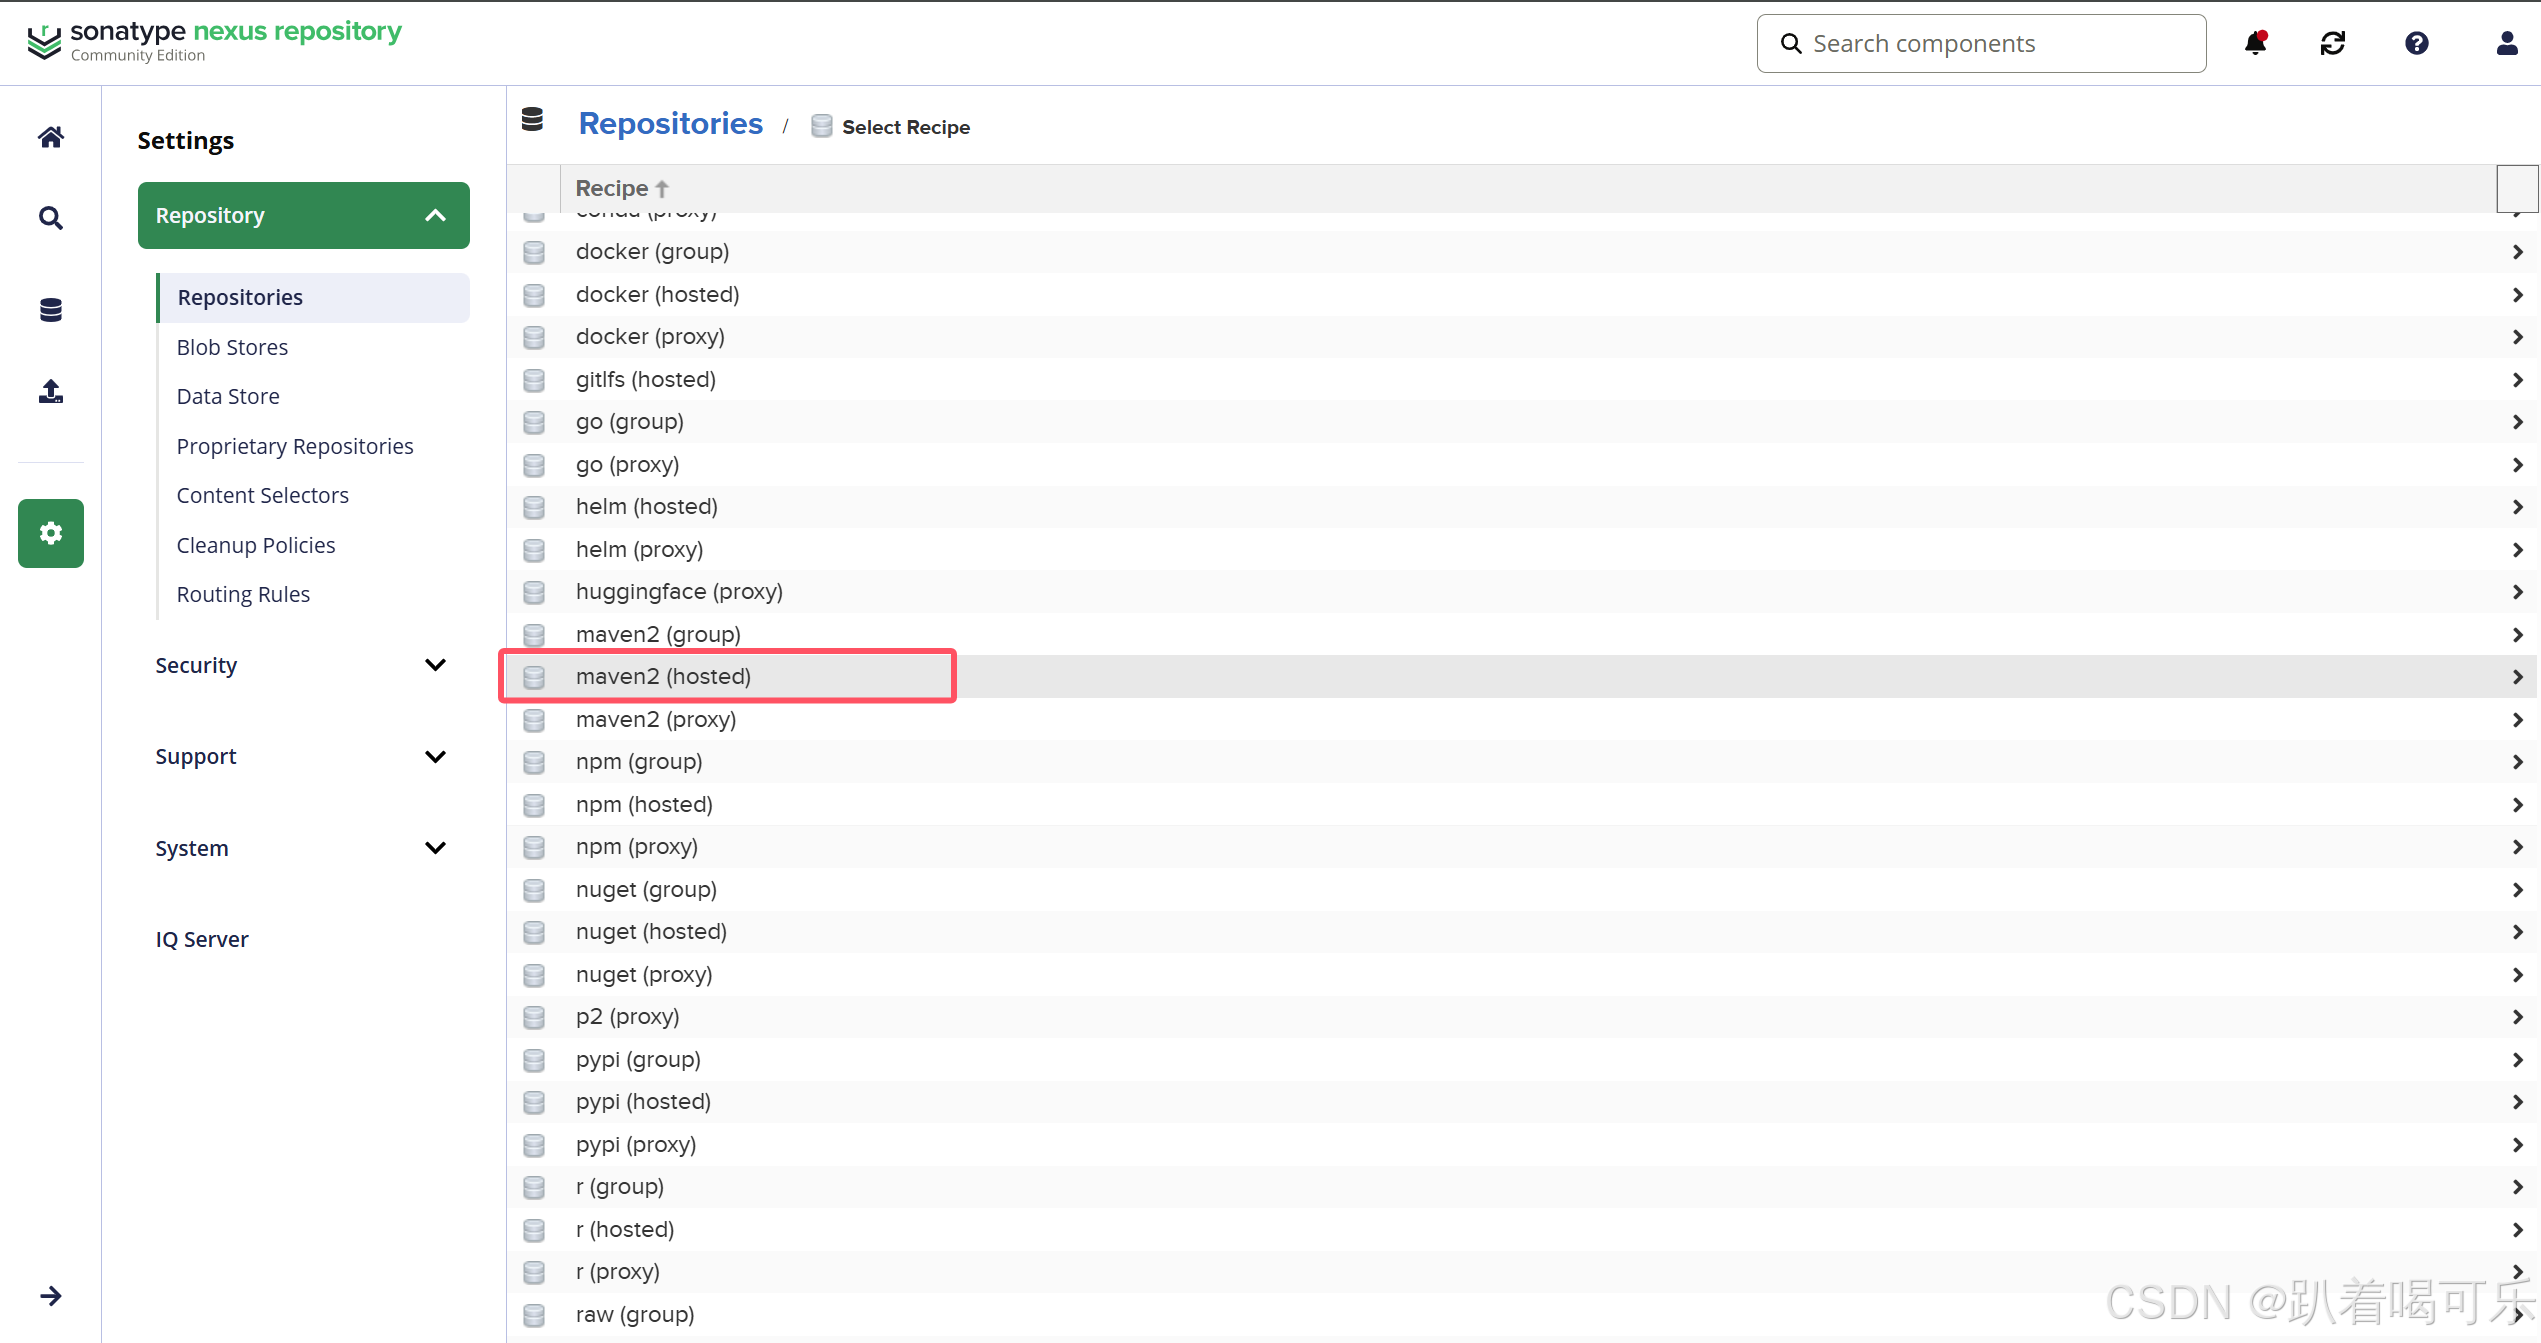Image resolution: width=2541 pixels, height=1343 pixels.
Task: Go to the home dashboard icon
Action: click(x=51, y=137)
